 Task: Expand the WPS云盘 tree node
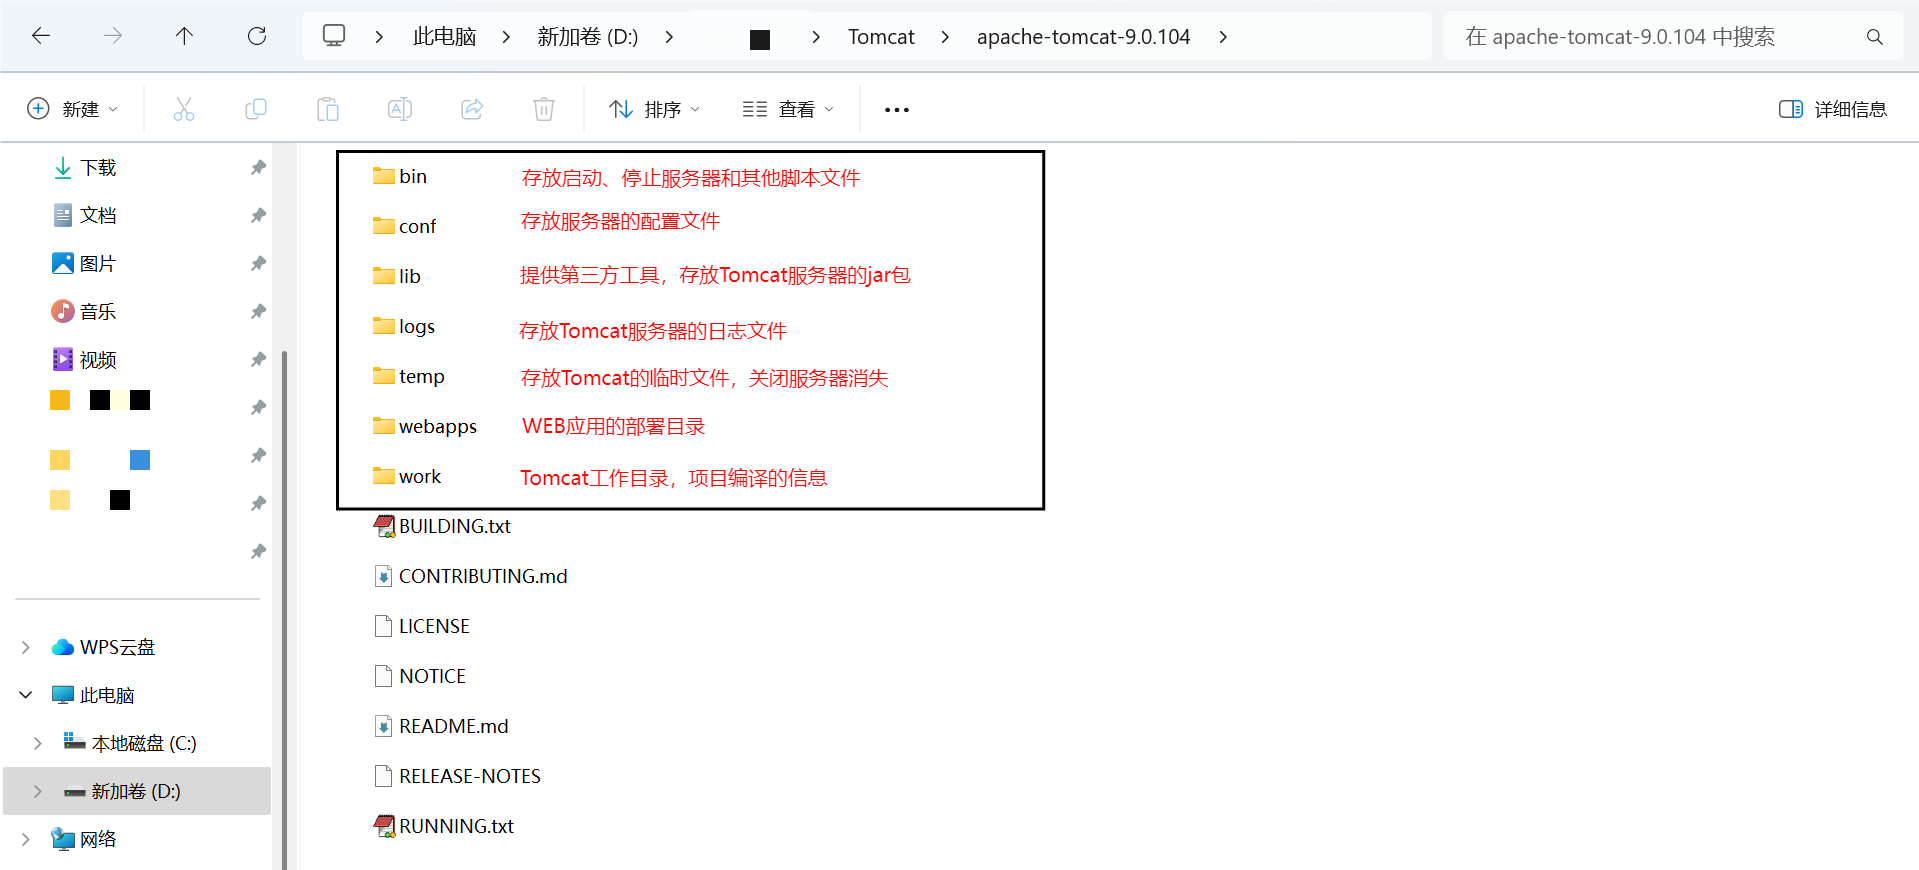coord(26,648)
